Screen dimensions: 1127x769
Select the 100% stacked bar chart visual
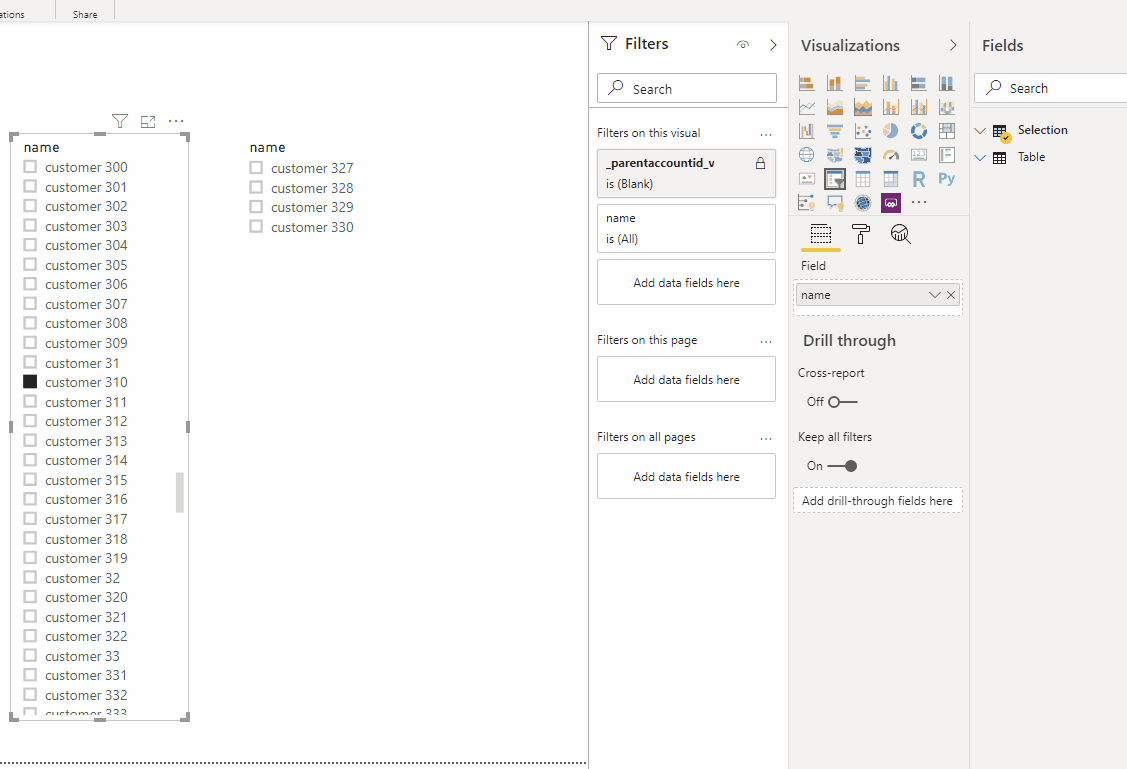click(x=919, y=83)
